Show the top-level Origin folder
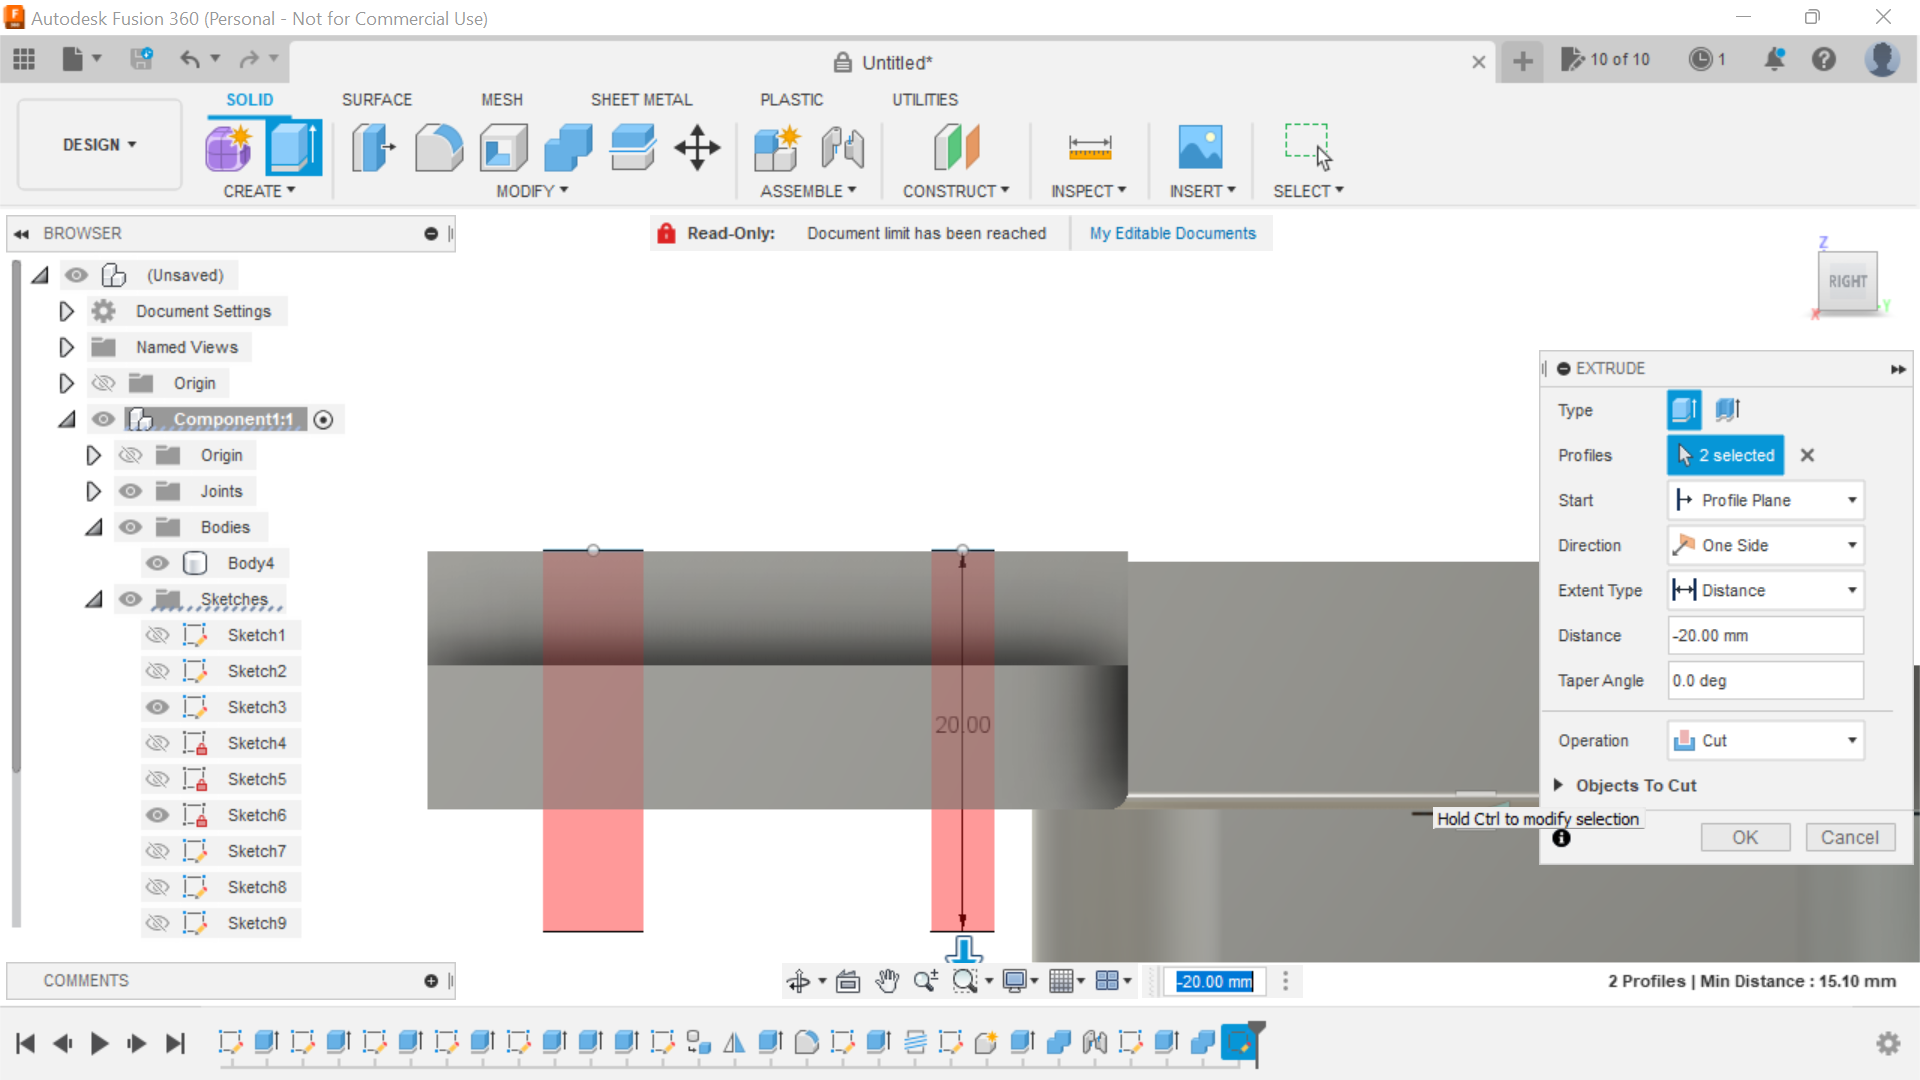Screen dimensions: 1920x1080 (x=103, y=383)
